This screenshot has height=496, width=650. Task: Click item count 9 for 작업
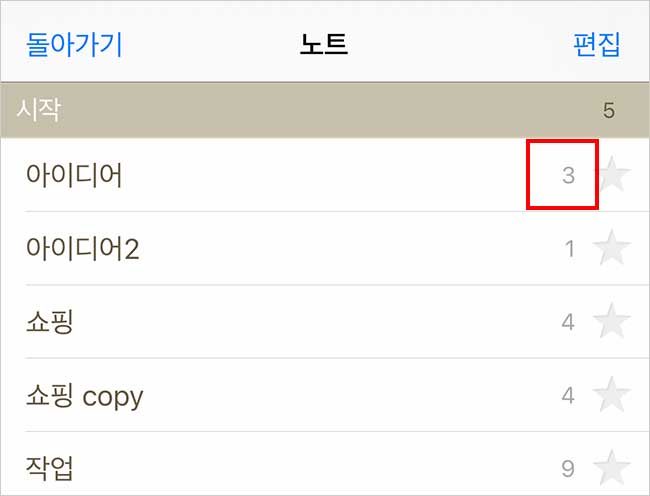(568, 468)
